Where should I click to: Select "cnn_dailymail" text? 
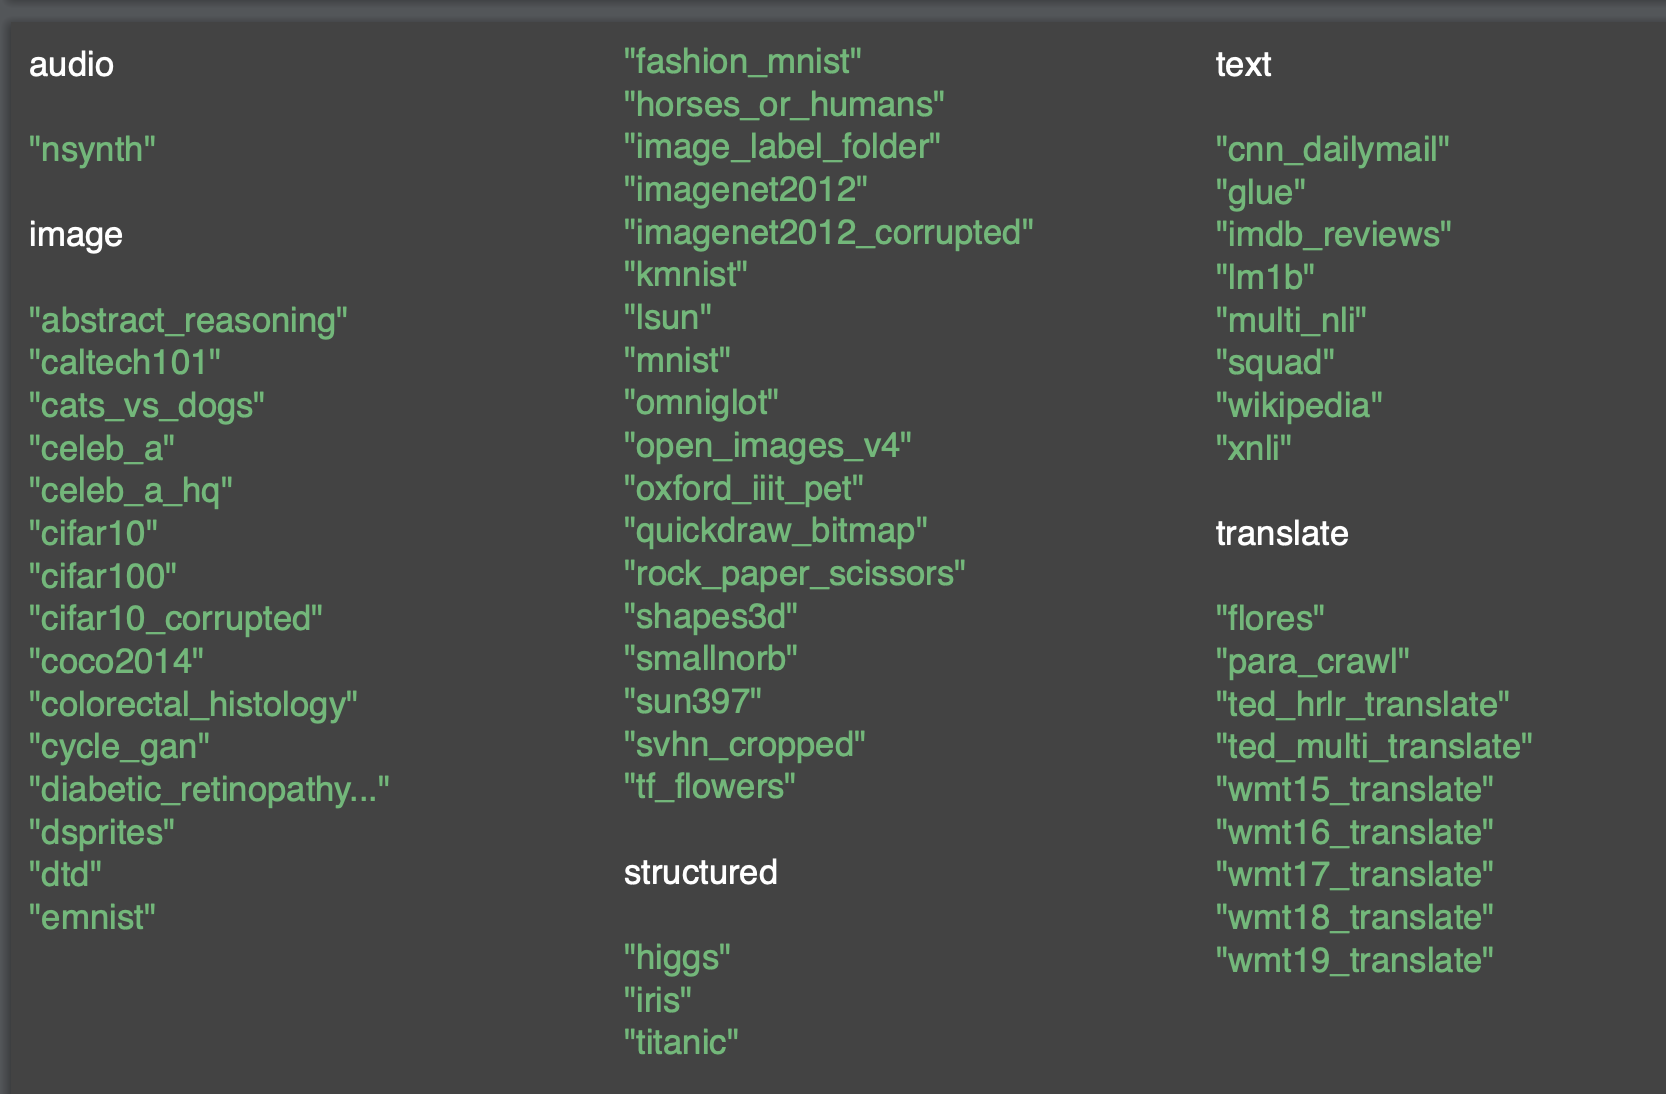coord(1333,150)
